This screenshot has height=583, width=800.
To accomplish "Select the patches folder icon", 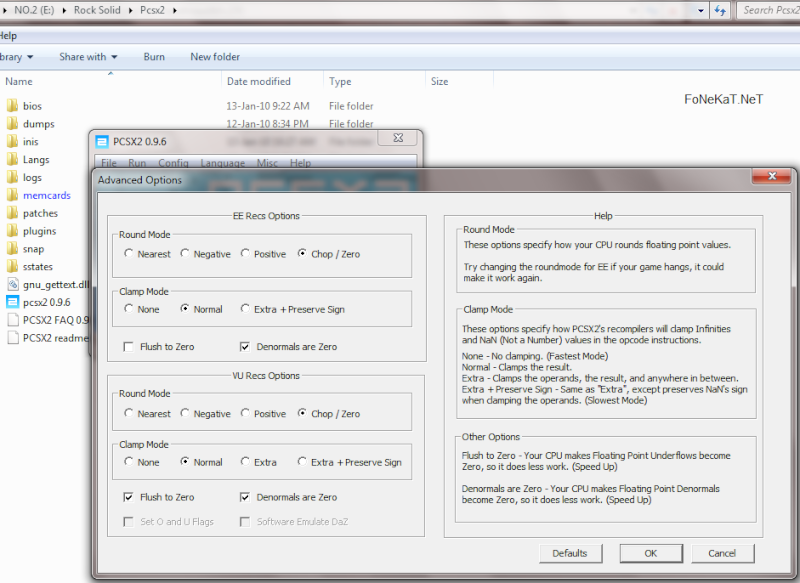I will (x=13, y=213).
